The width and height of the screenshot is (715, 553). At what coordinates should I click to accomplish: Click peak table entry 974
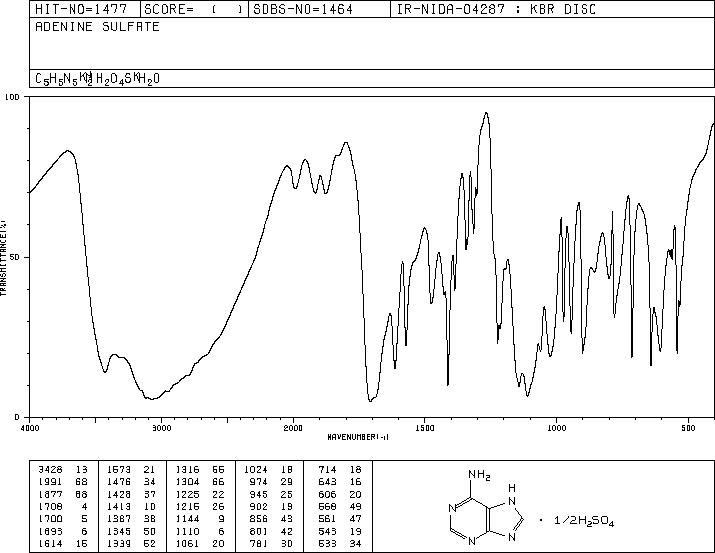(x=259, y=482)
